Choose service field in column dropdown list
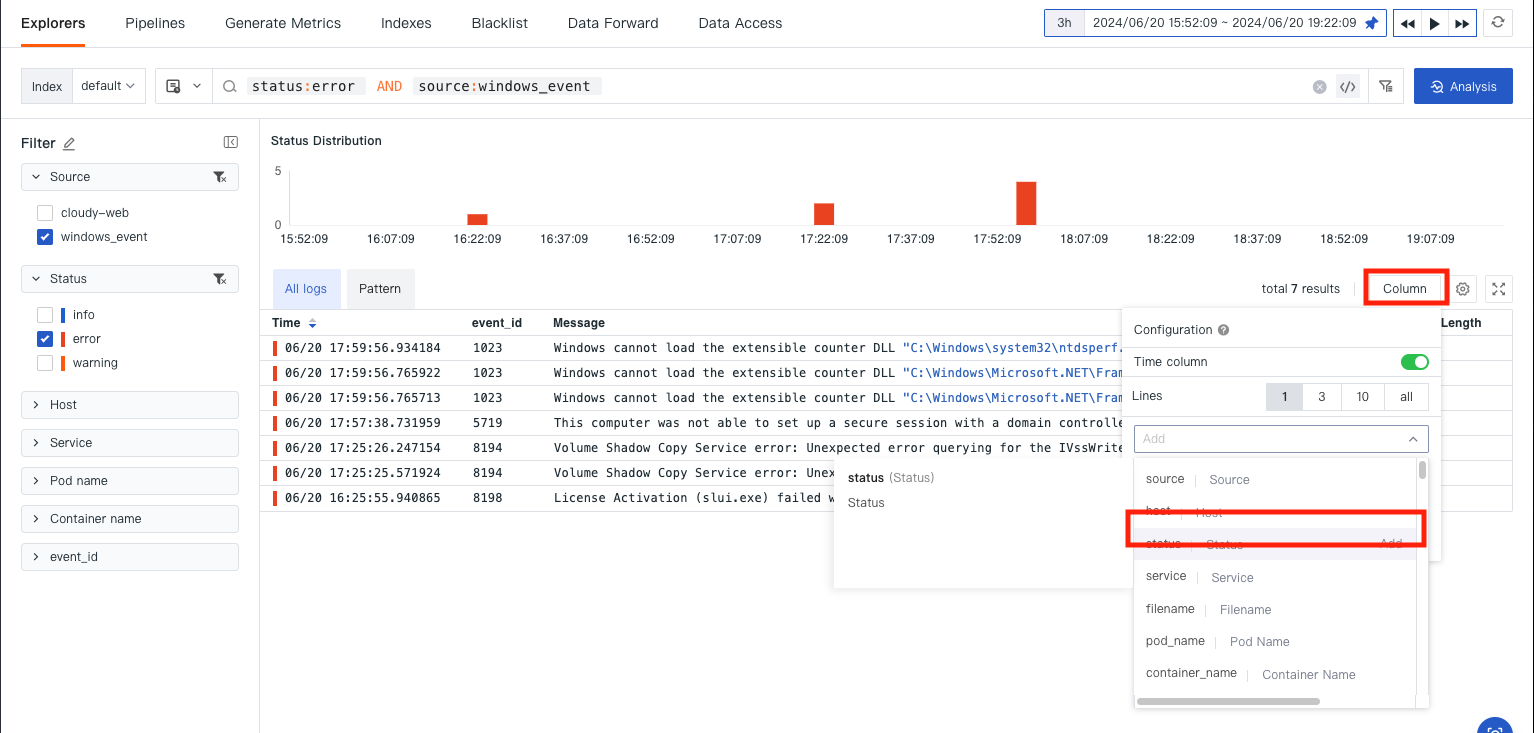The width and height of the screenshot is (1534, 733). click(x=1275, y=577)
